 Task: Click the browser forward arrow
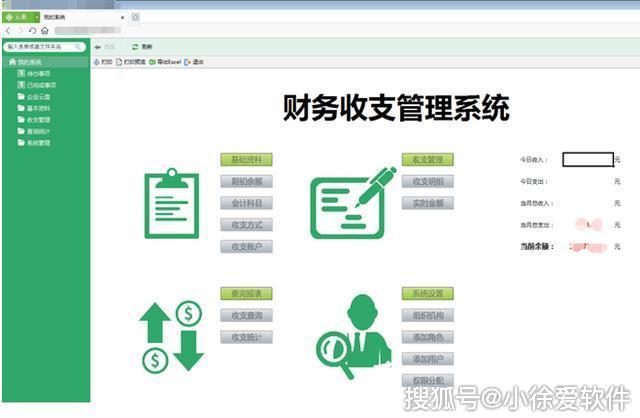[x=20, y=31]
